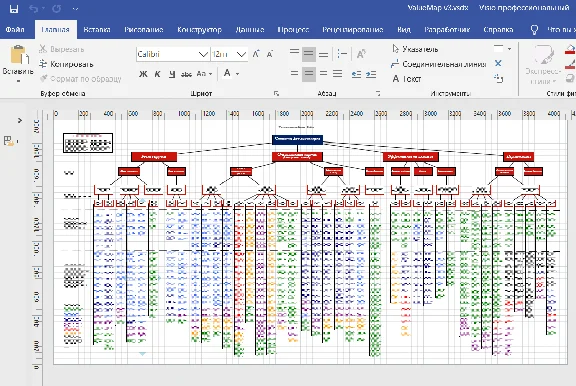Align paragraph left
576x386 pixels.
294,74
